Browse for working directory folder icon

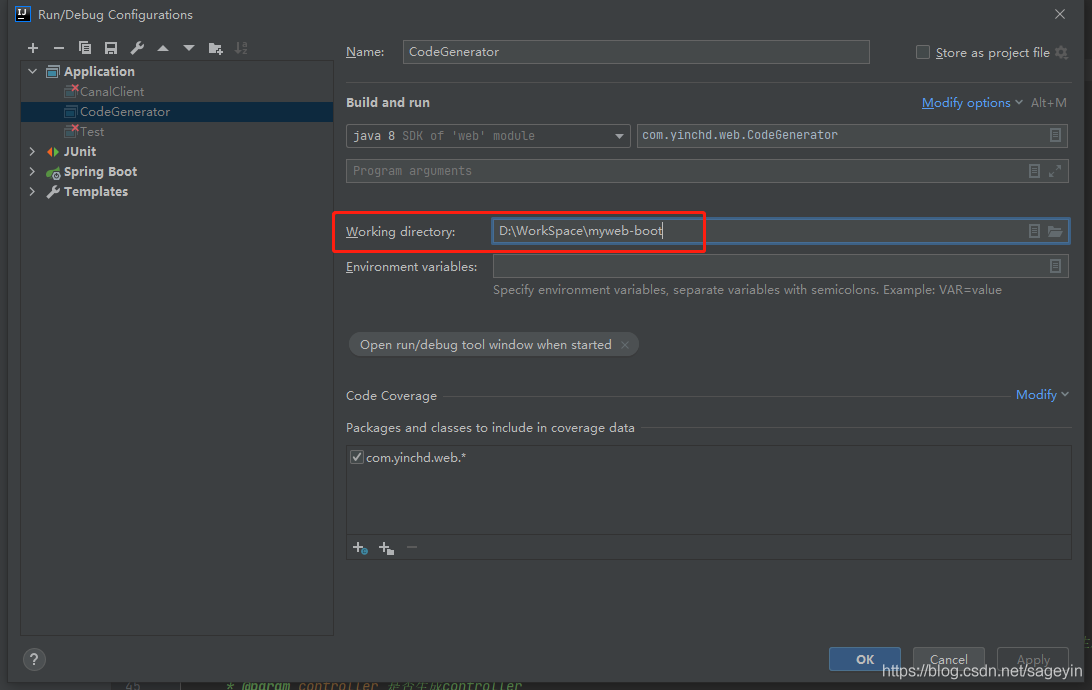1055,232
